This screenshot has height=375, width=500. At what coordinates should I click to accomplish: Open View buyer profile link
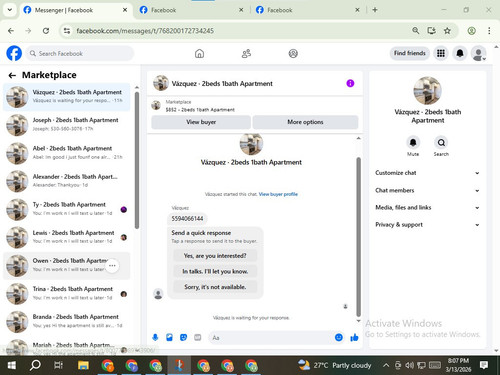pos(278,194)
